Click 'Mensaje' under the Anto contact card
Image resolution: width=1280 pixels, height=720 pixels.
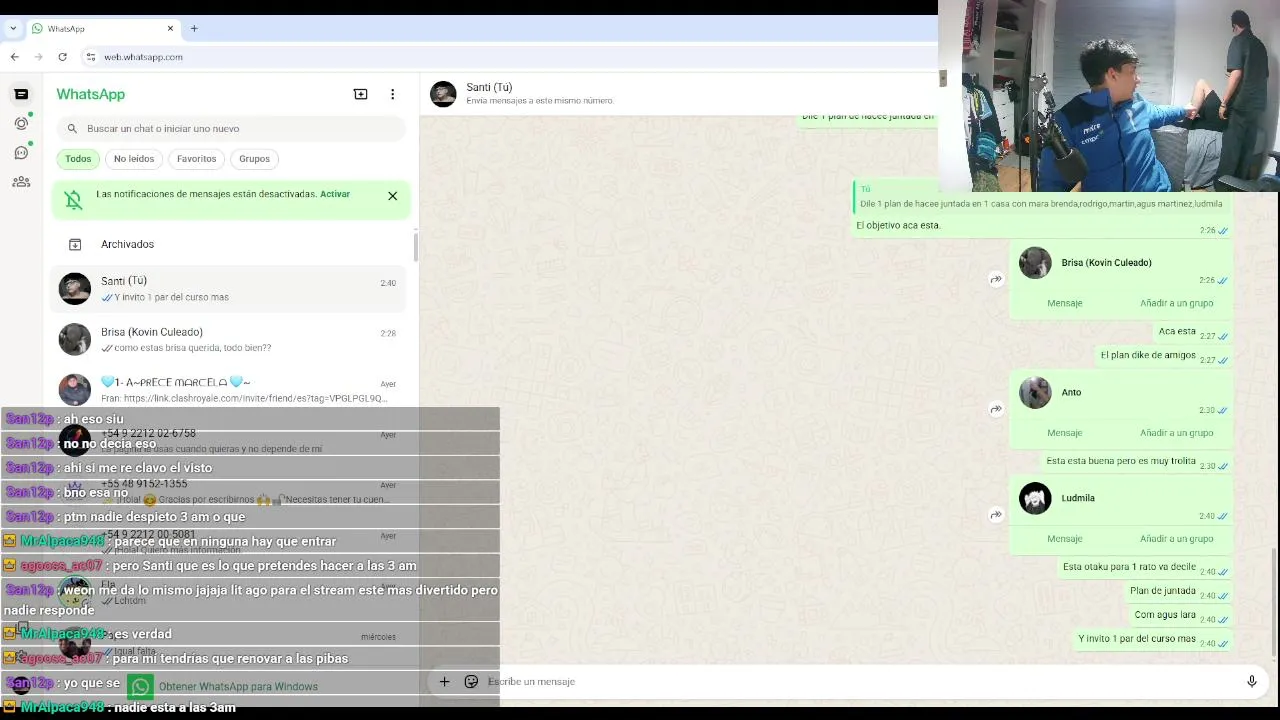[x=1065, y=433]
